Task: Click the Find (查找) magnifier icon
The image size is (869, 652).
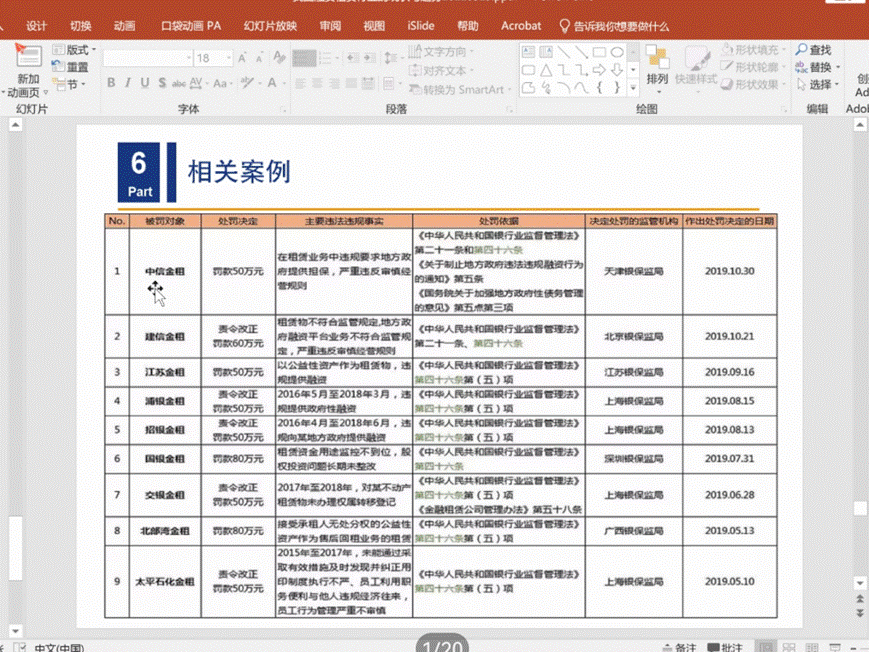Action: click(x=802, y=50)
